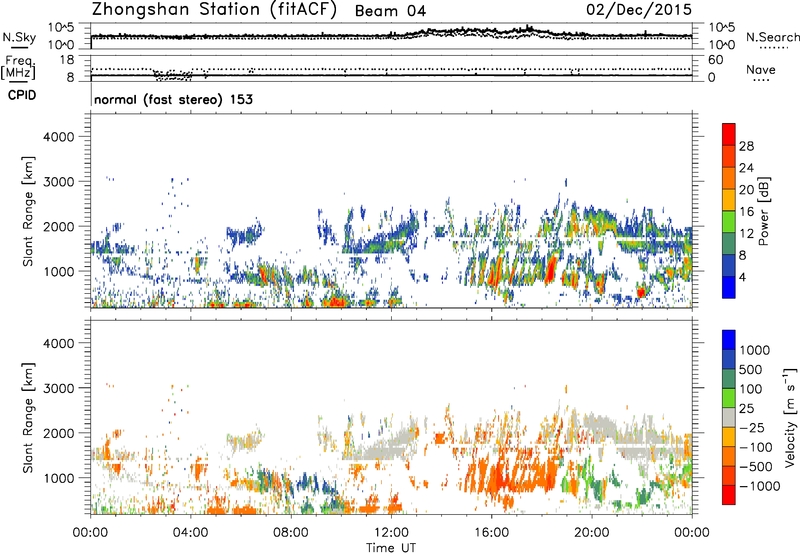Image resolution: width=800 pixels, height=554 pixels.
Task: Click the '4000' tick in power panel
Action: 58,137
